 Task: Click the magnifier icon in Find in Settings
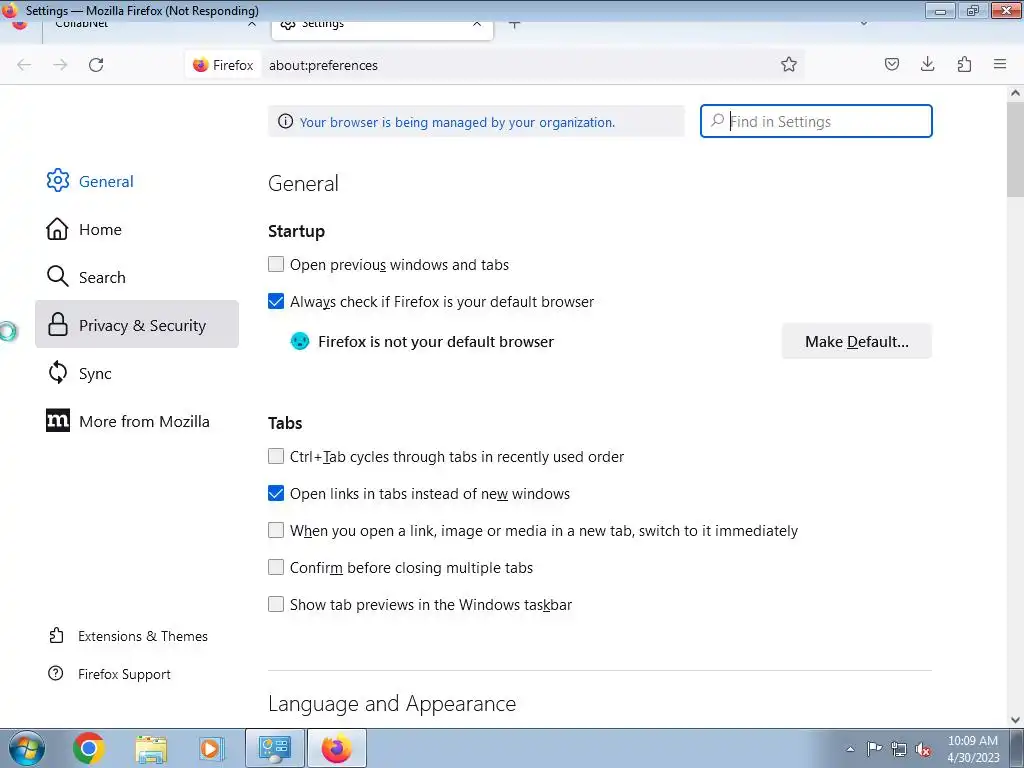pos(717,121)
